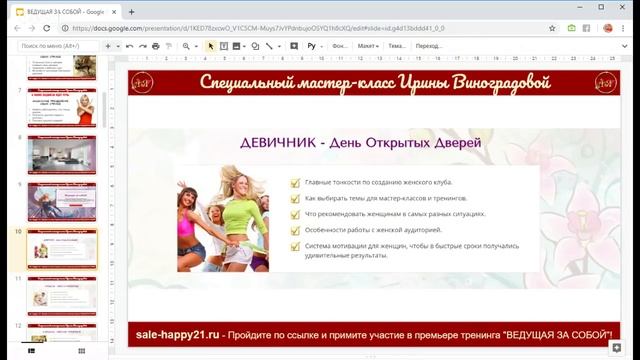Image resolution: width=640 pixels, height=360 pixels.
Task: Open the Chrome three-dot menu
Action: tap(623, 28)
